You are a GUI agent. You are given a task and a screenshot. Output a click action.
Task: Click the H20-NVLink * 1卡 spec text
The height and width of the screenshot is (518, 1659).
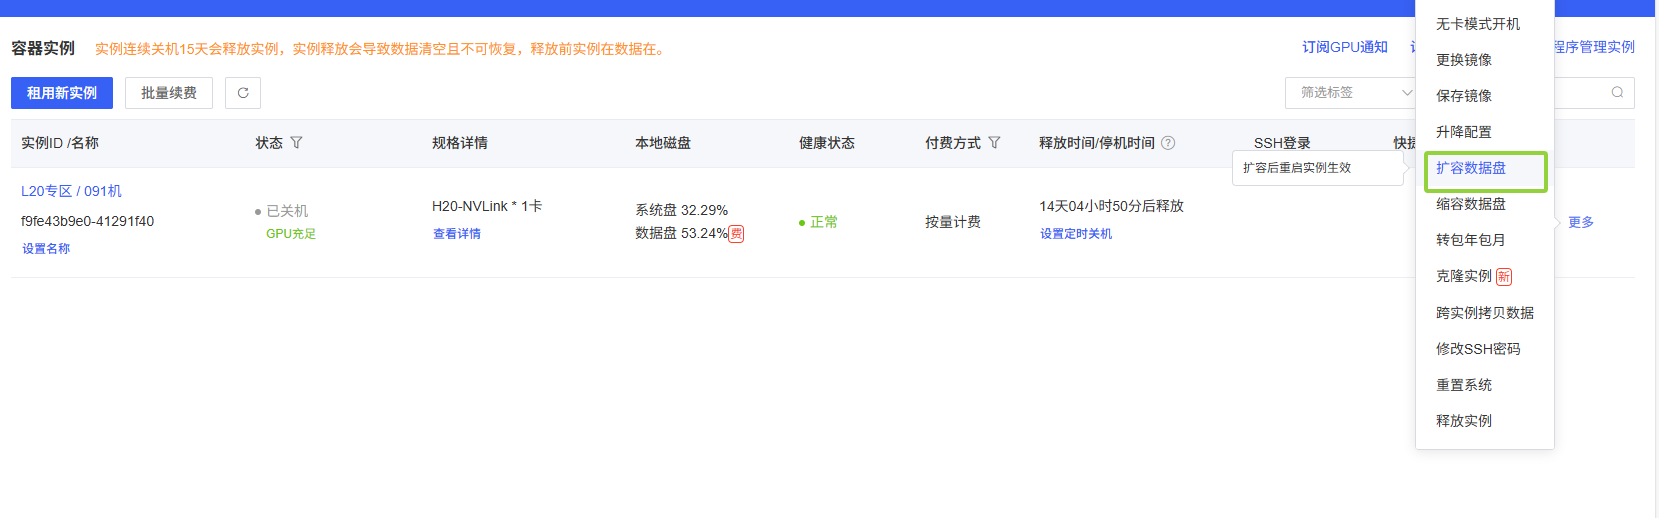(x=487, y=206)
